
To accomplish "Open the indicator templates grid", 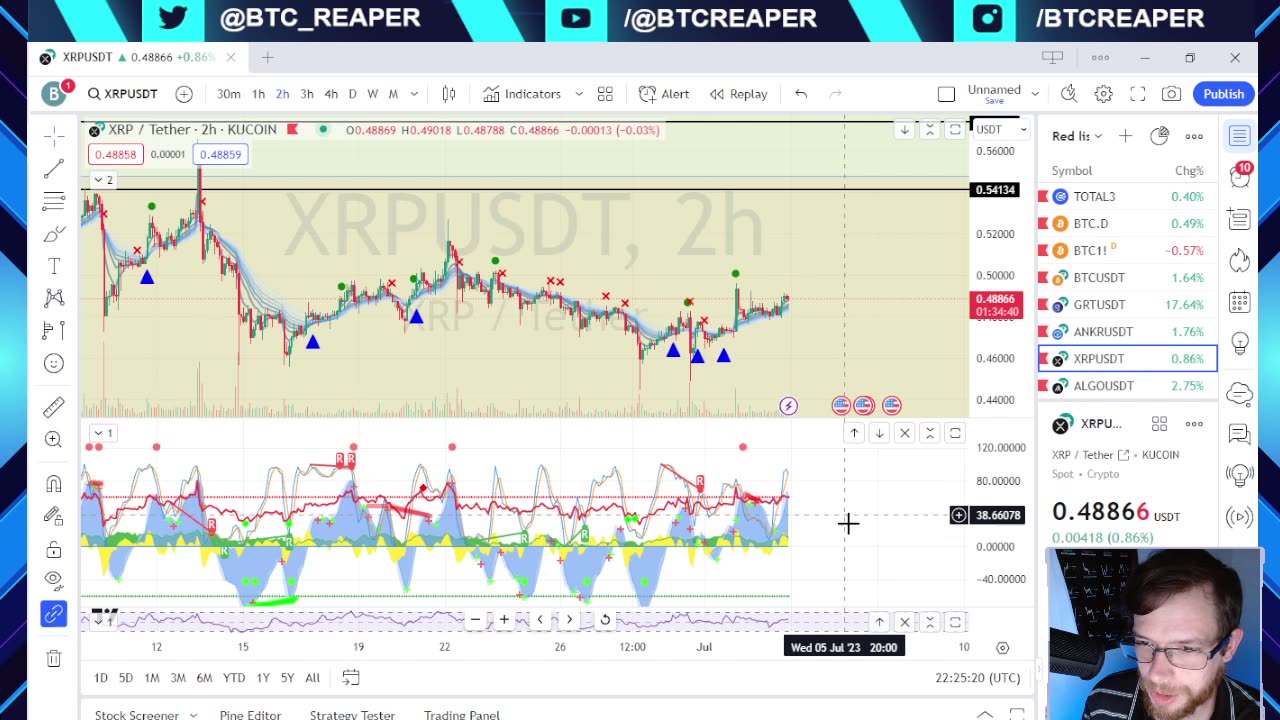I will click(x=605, y=94).
